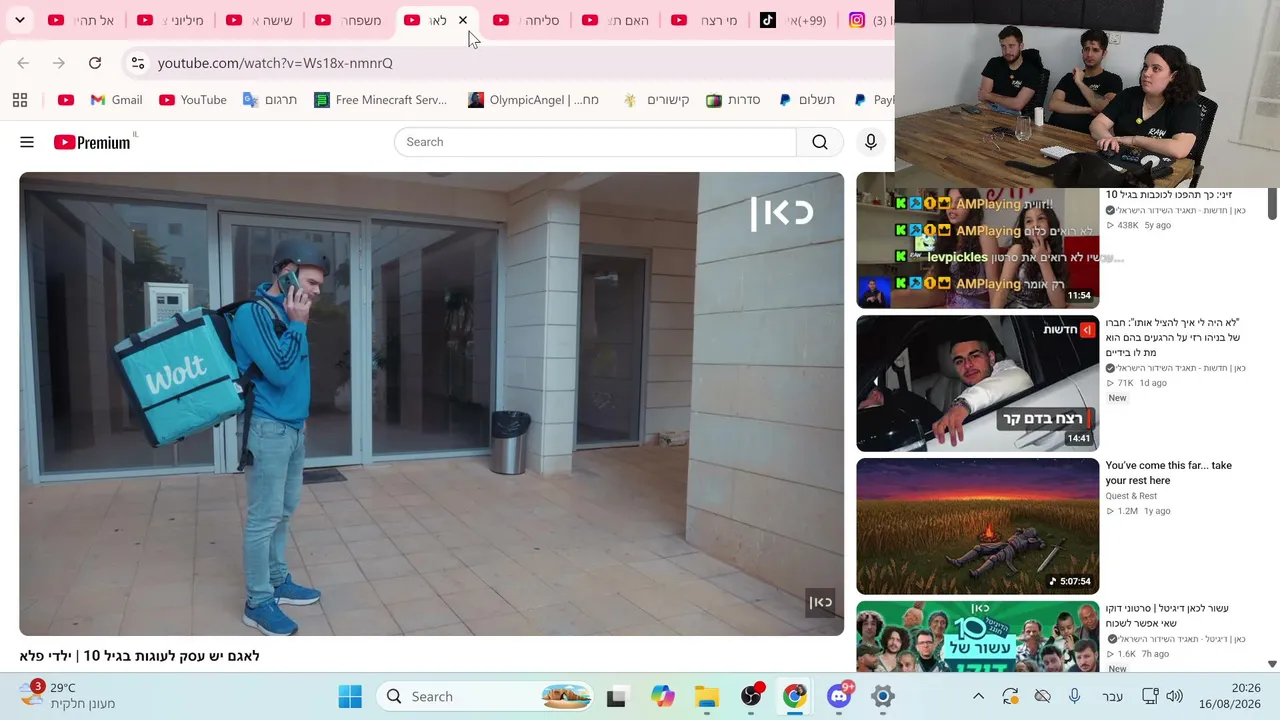Open Discord from the taskbar

(839, 697)
